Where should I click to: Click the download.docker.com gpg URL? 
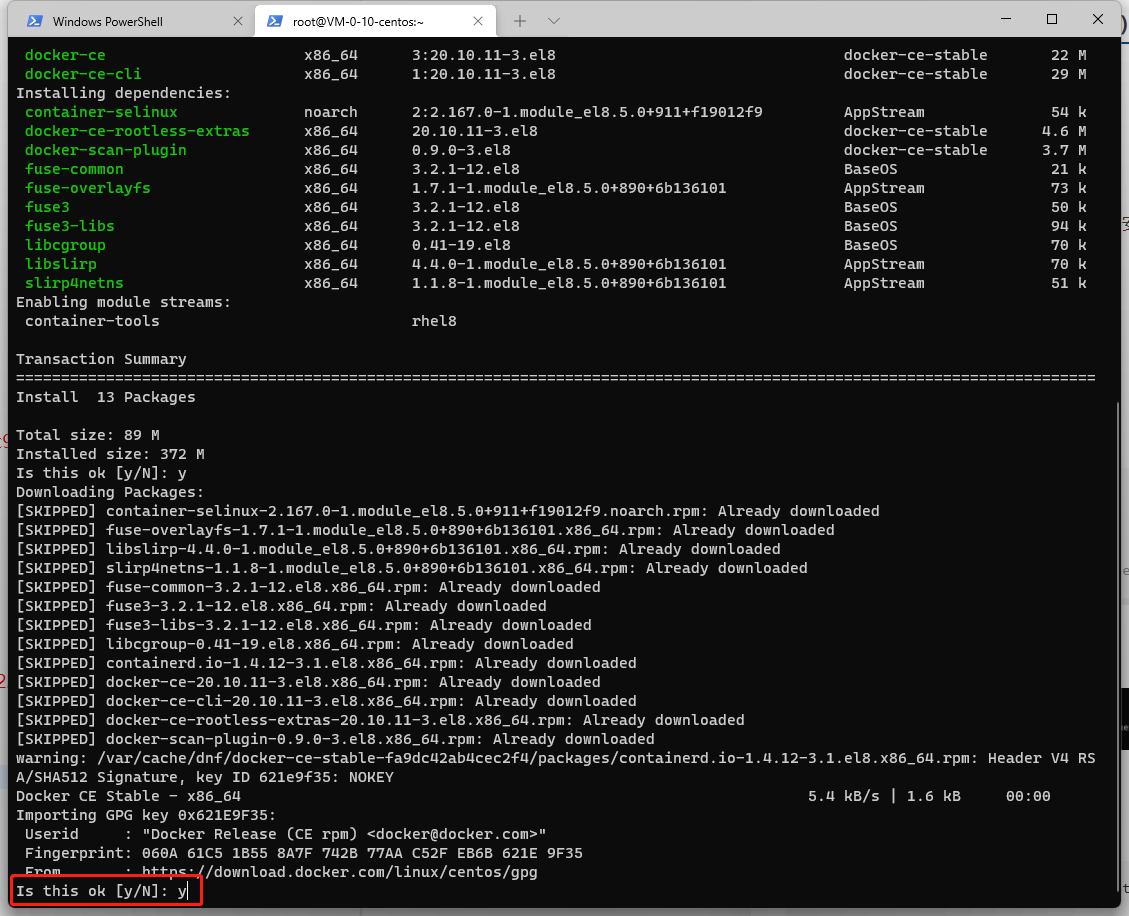(x=340, y=872)
